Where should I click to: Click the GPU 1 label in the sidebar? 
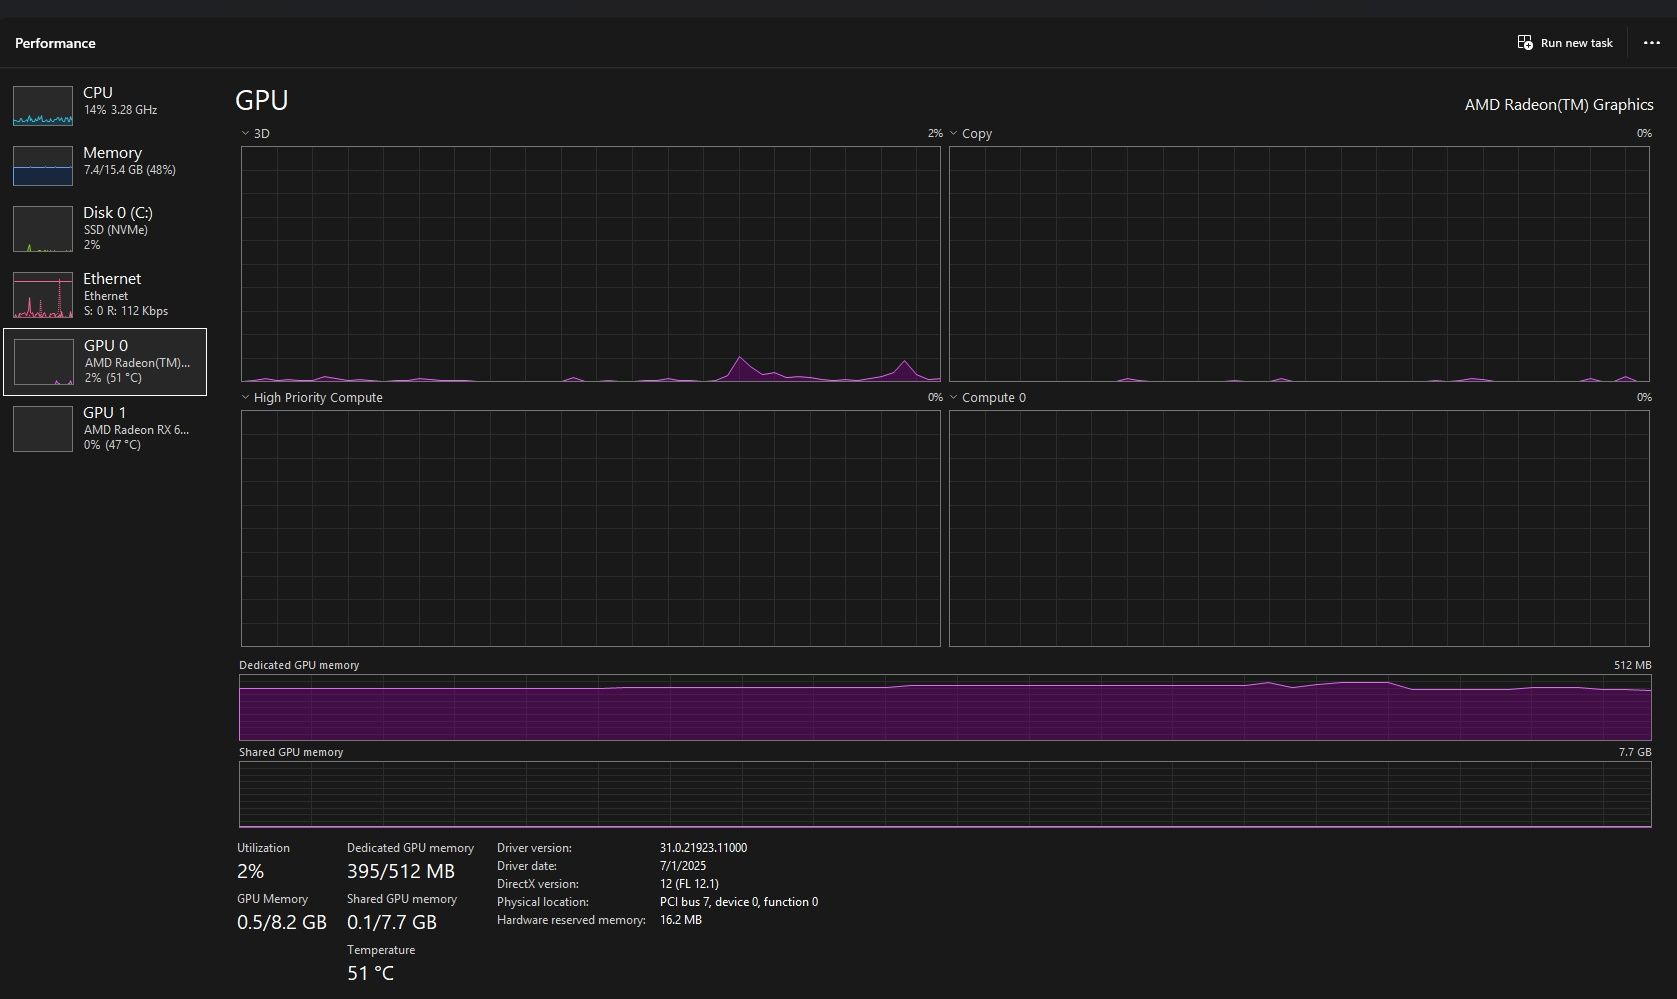coord(105,412)
